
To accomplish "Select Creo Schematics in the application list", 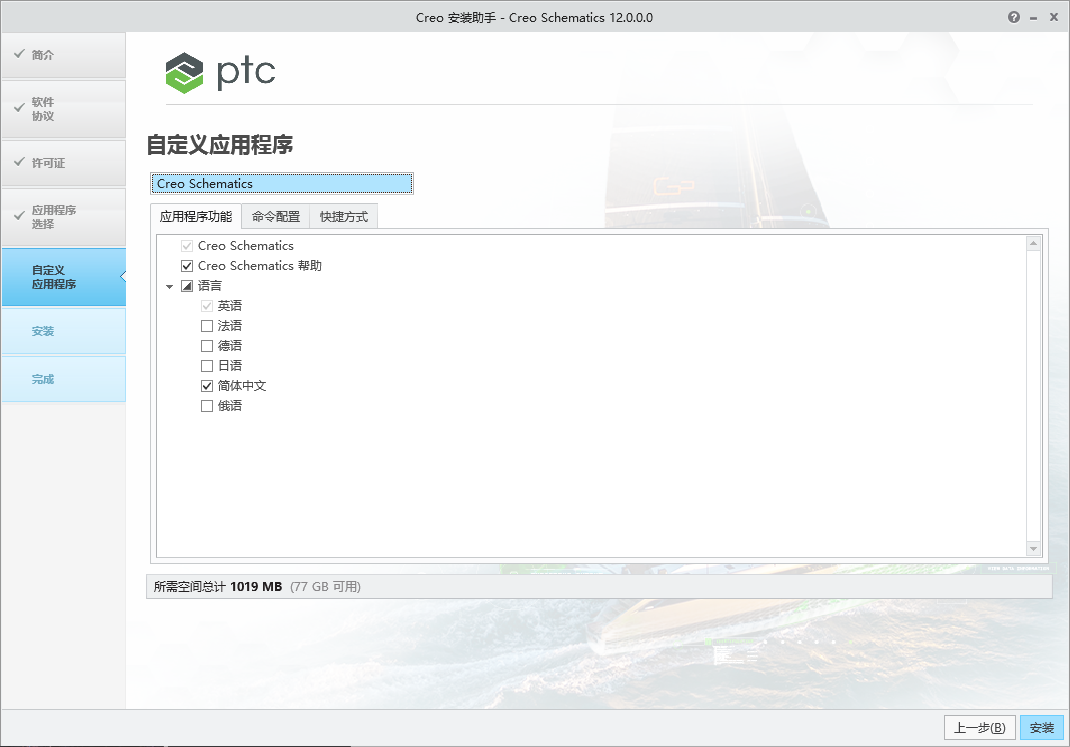I will (x=282, y=184).
